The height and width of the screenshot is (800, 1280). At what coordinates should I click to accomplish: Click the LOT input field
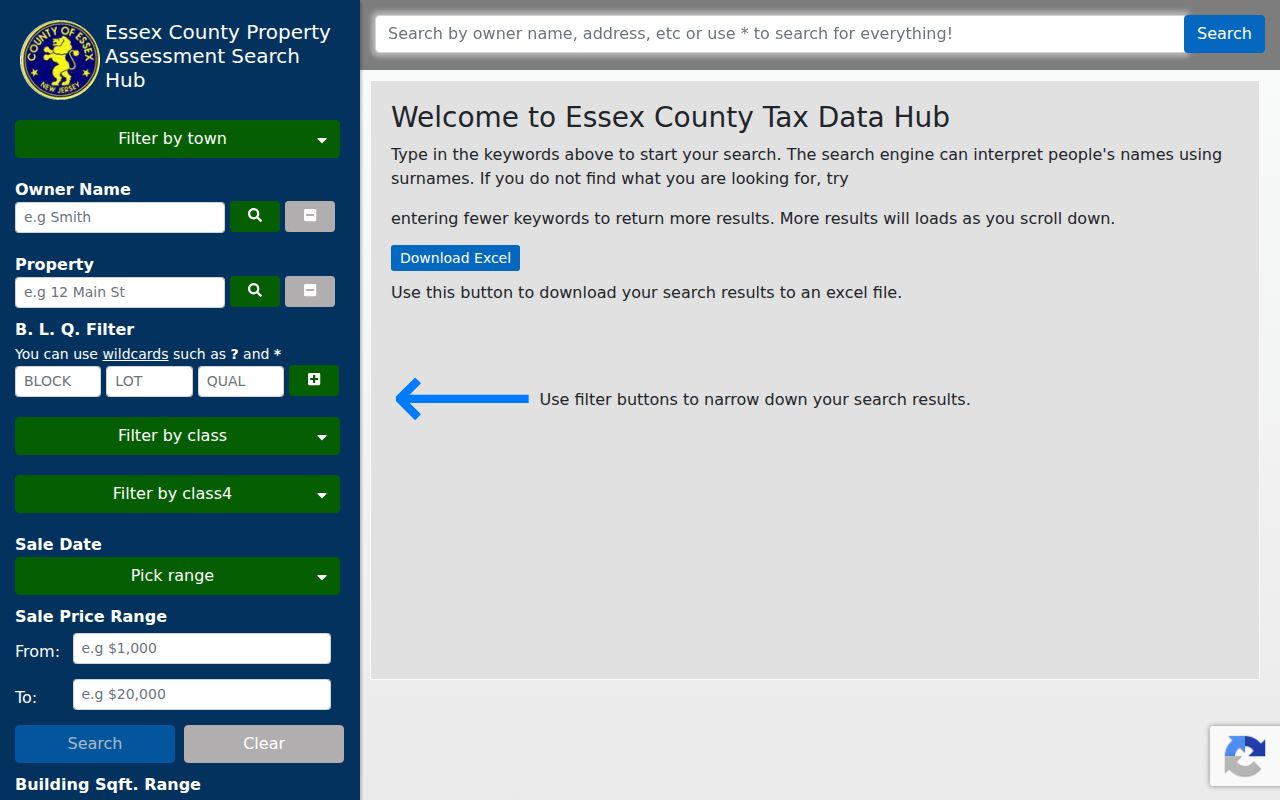tap(149, 381)
